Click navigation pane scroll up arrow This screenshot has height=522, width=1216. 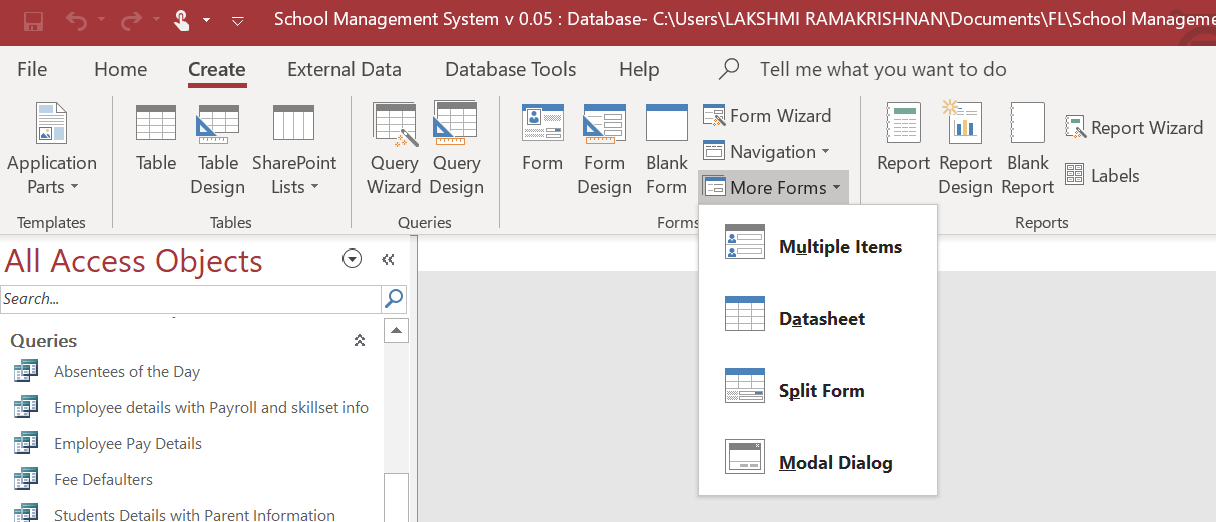[397, 331]
